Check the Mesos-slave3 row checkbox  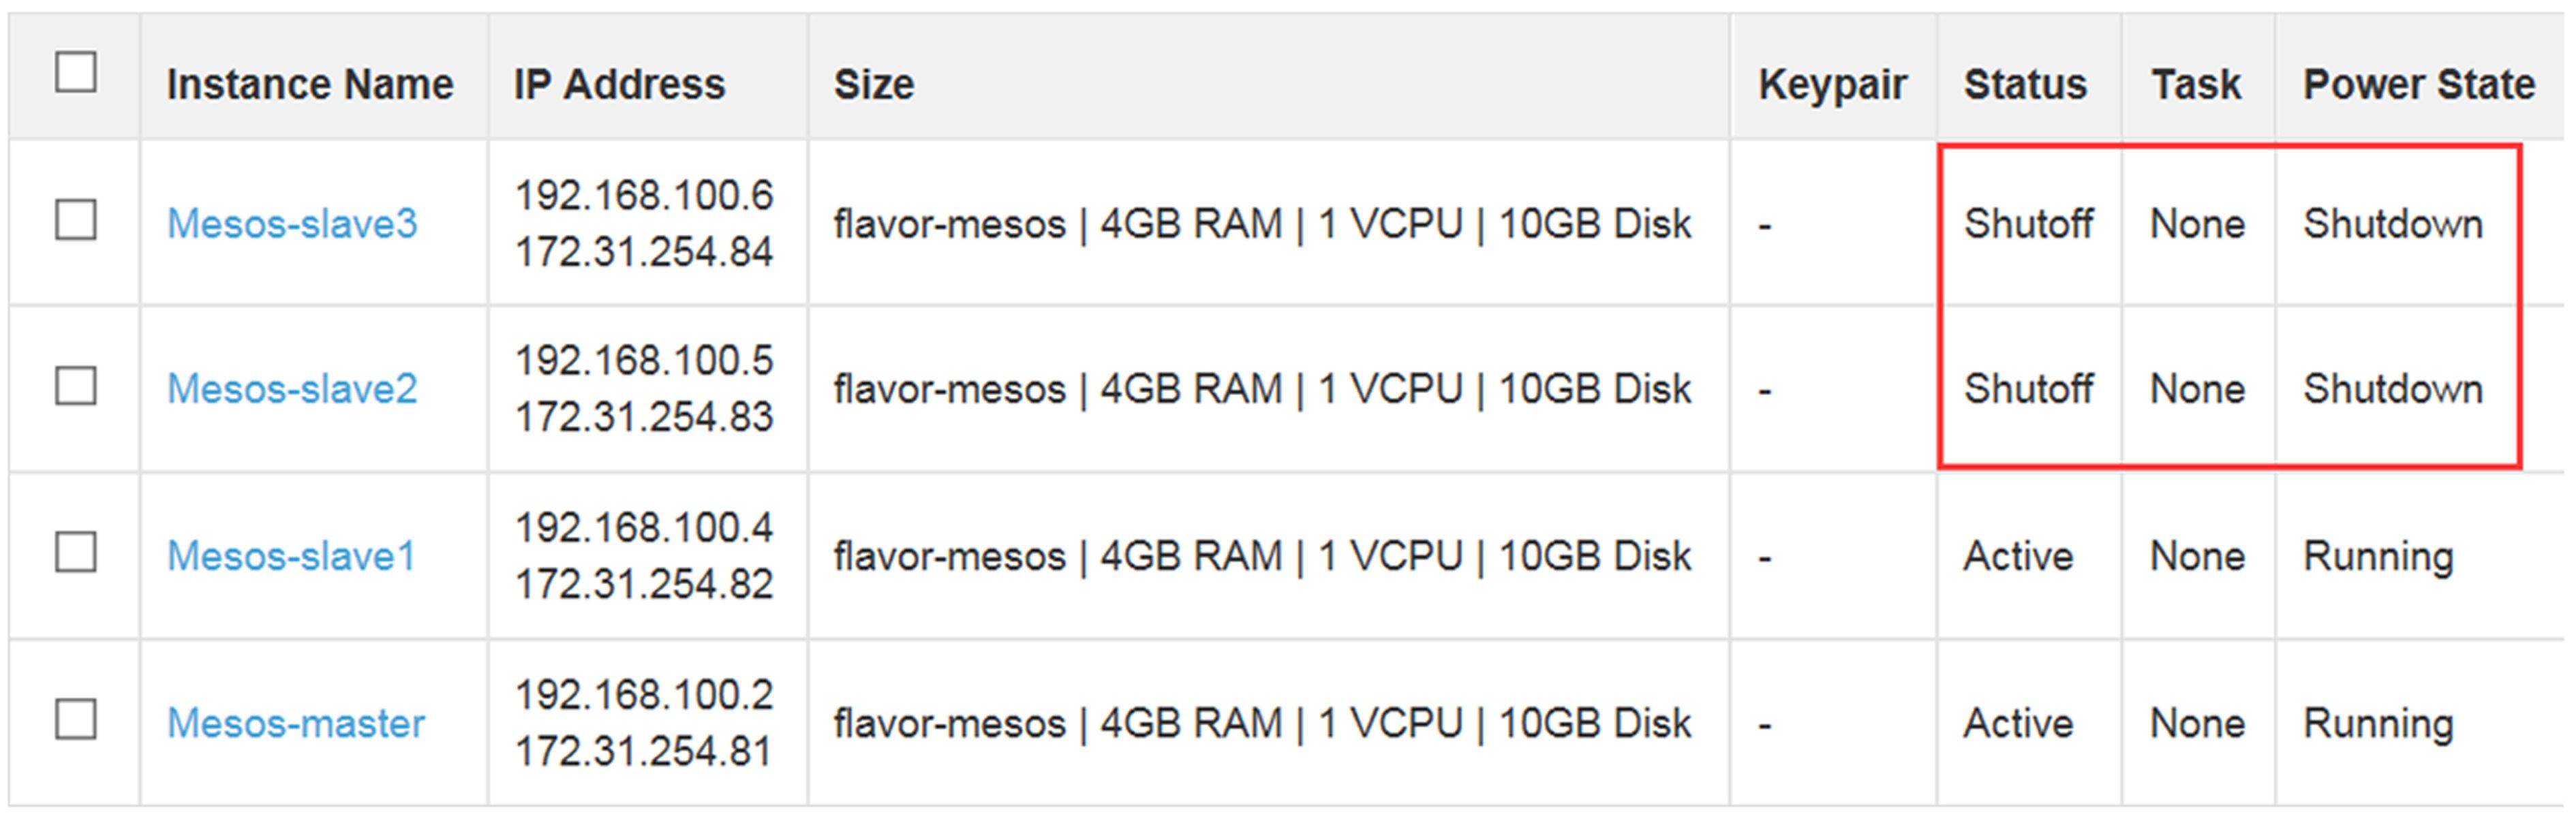(76, 221)
